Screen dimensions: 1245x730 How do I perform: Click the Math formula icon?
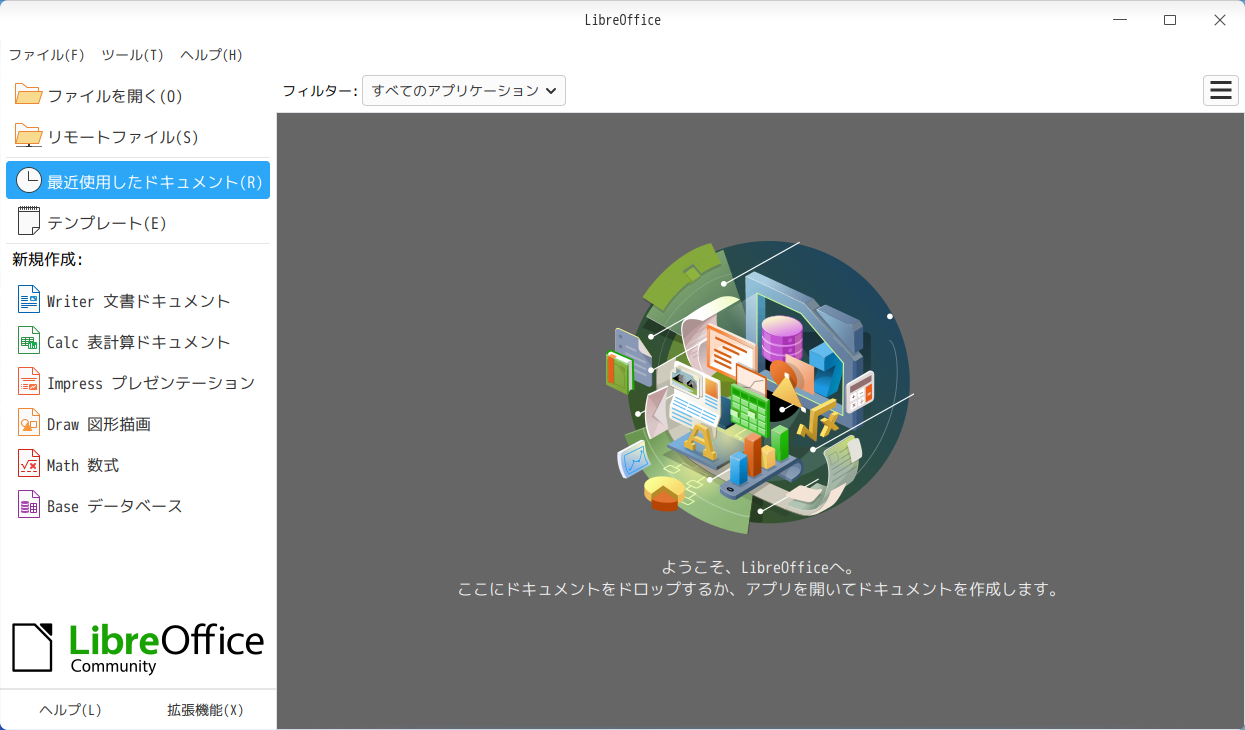click(29, 464)
